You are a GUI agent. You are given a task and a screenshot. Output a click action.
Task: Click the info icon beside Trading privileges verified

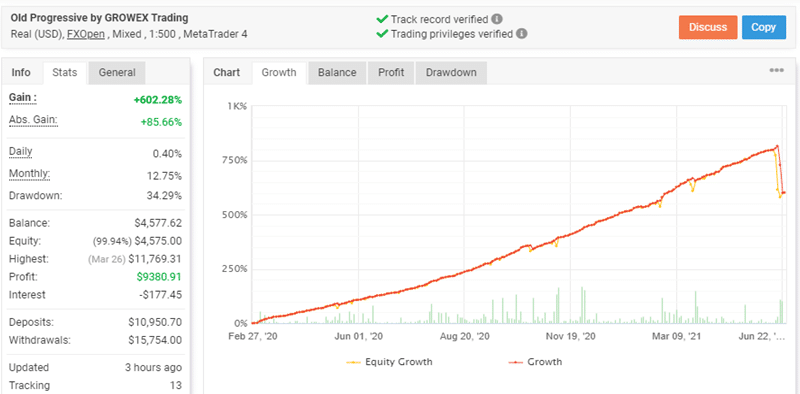[521, 34]
